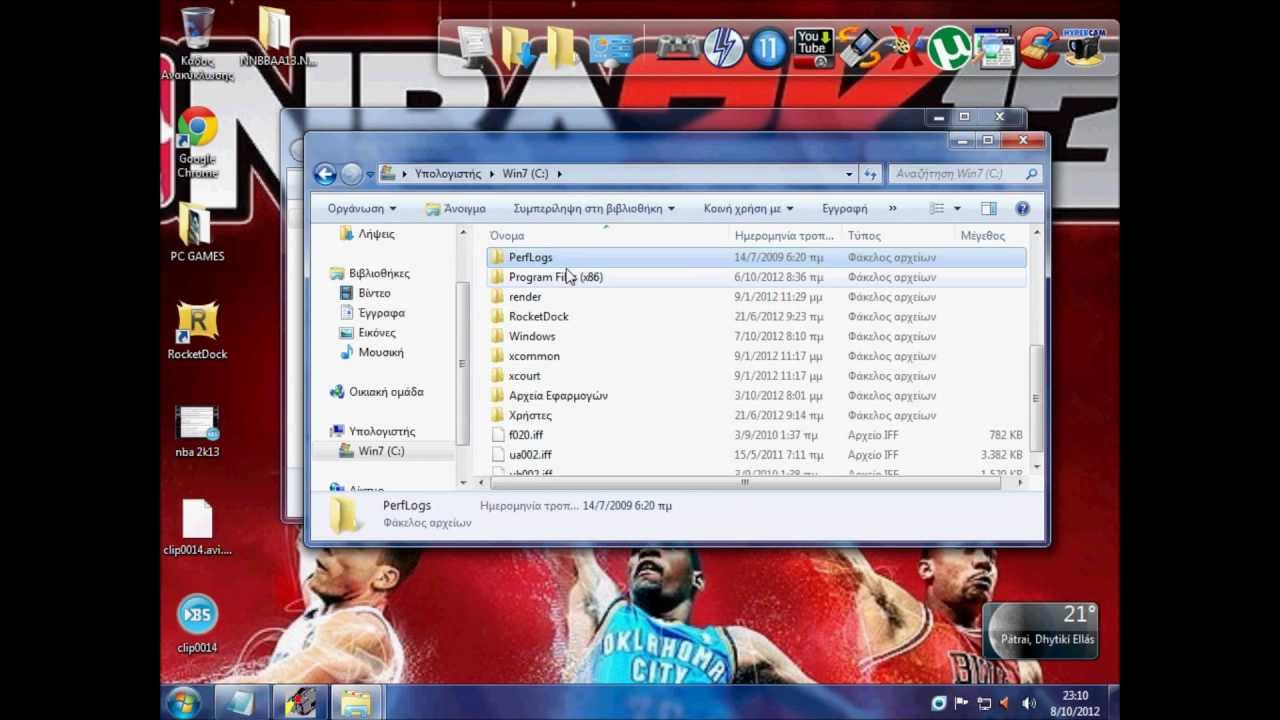1280x720 pixels.
Task: Open the plain yellow folder in the dock
Action: point(563,48)
